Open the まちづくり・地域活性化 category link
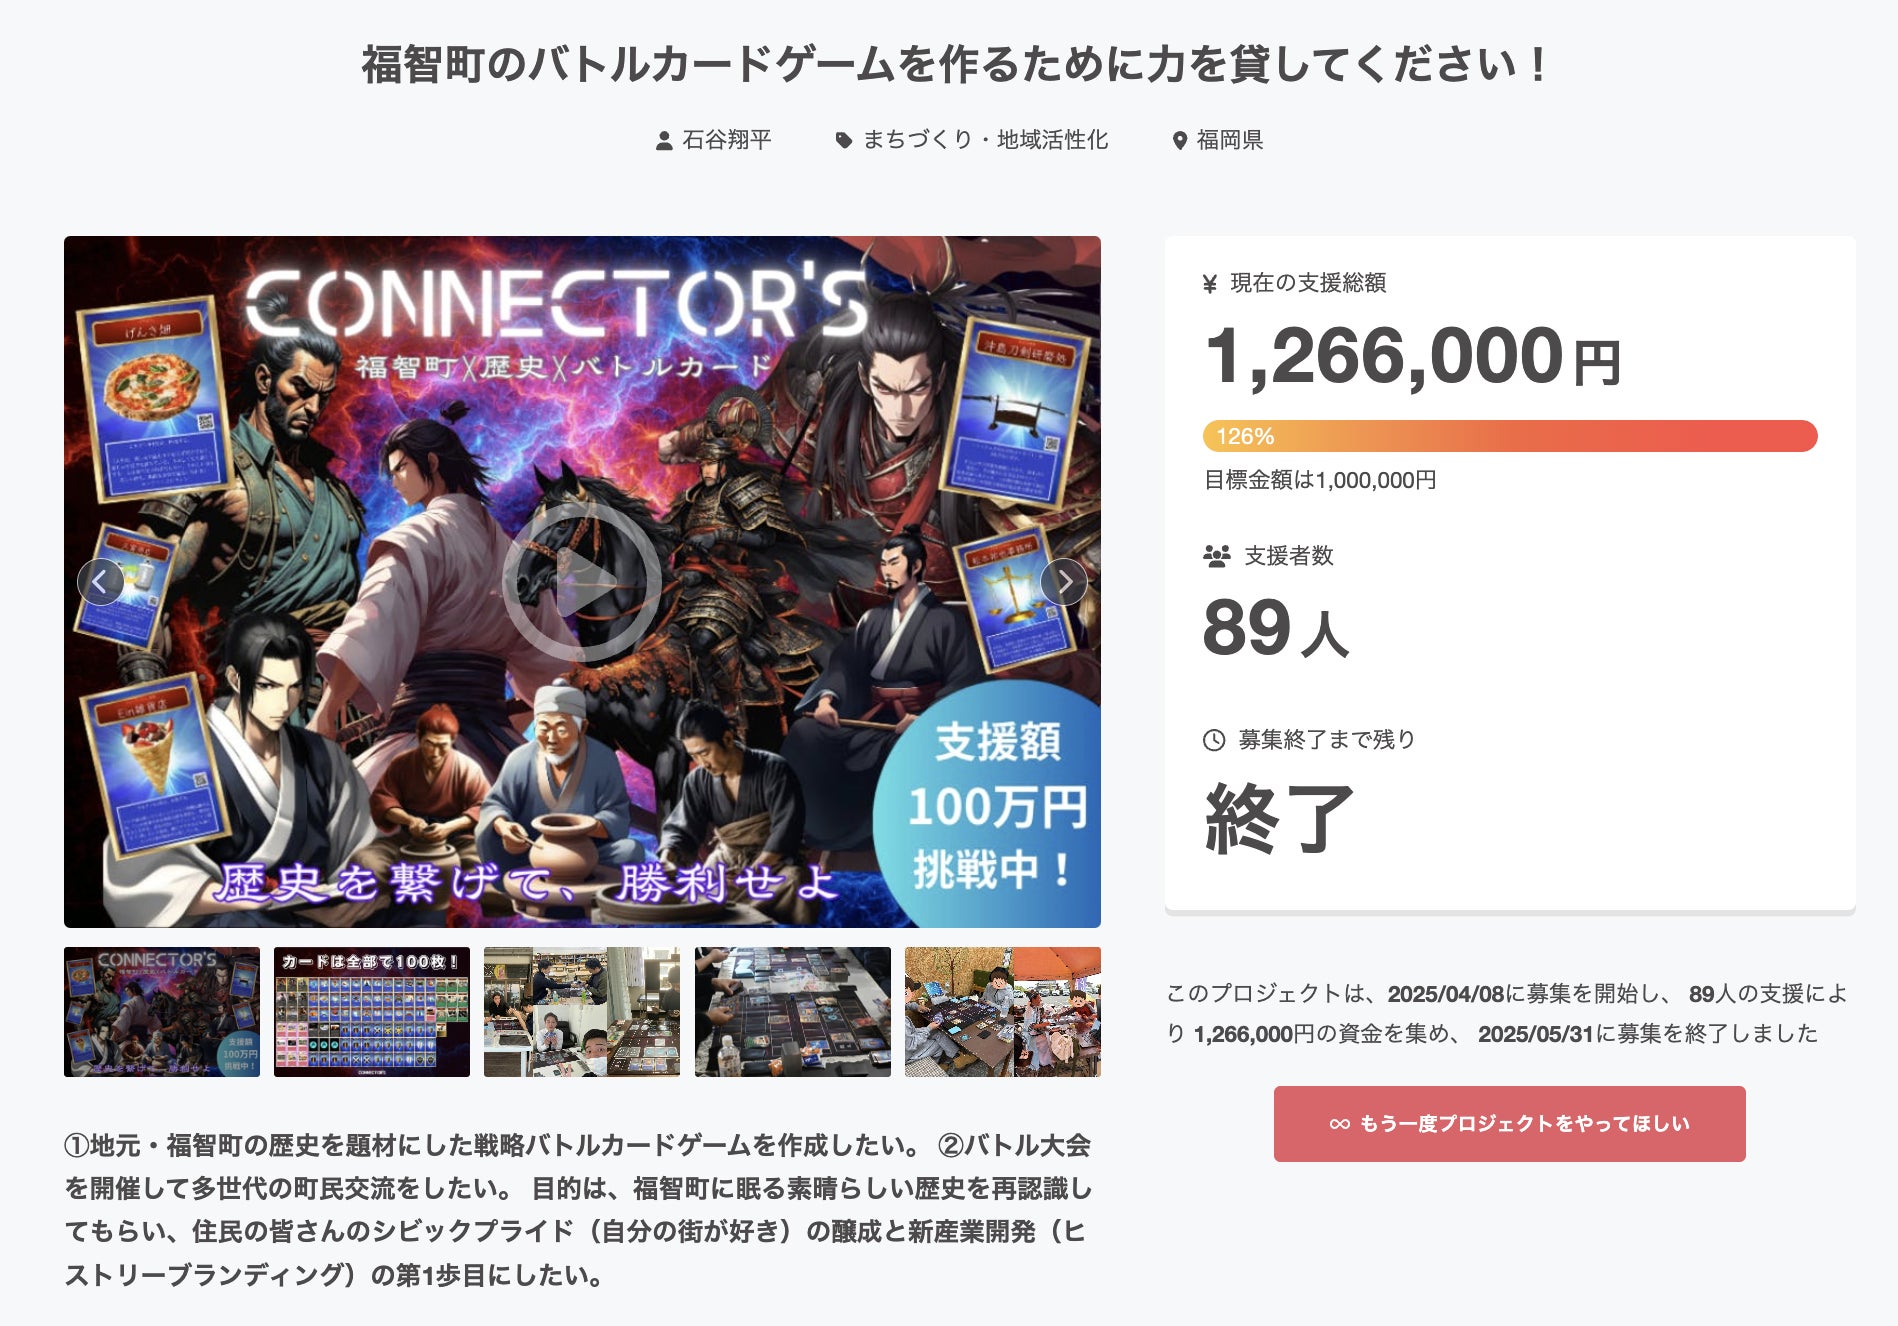The height and width of the screenshot is (1326, 1898). pos(985,140)
